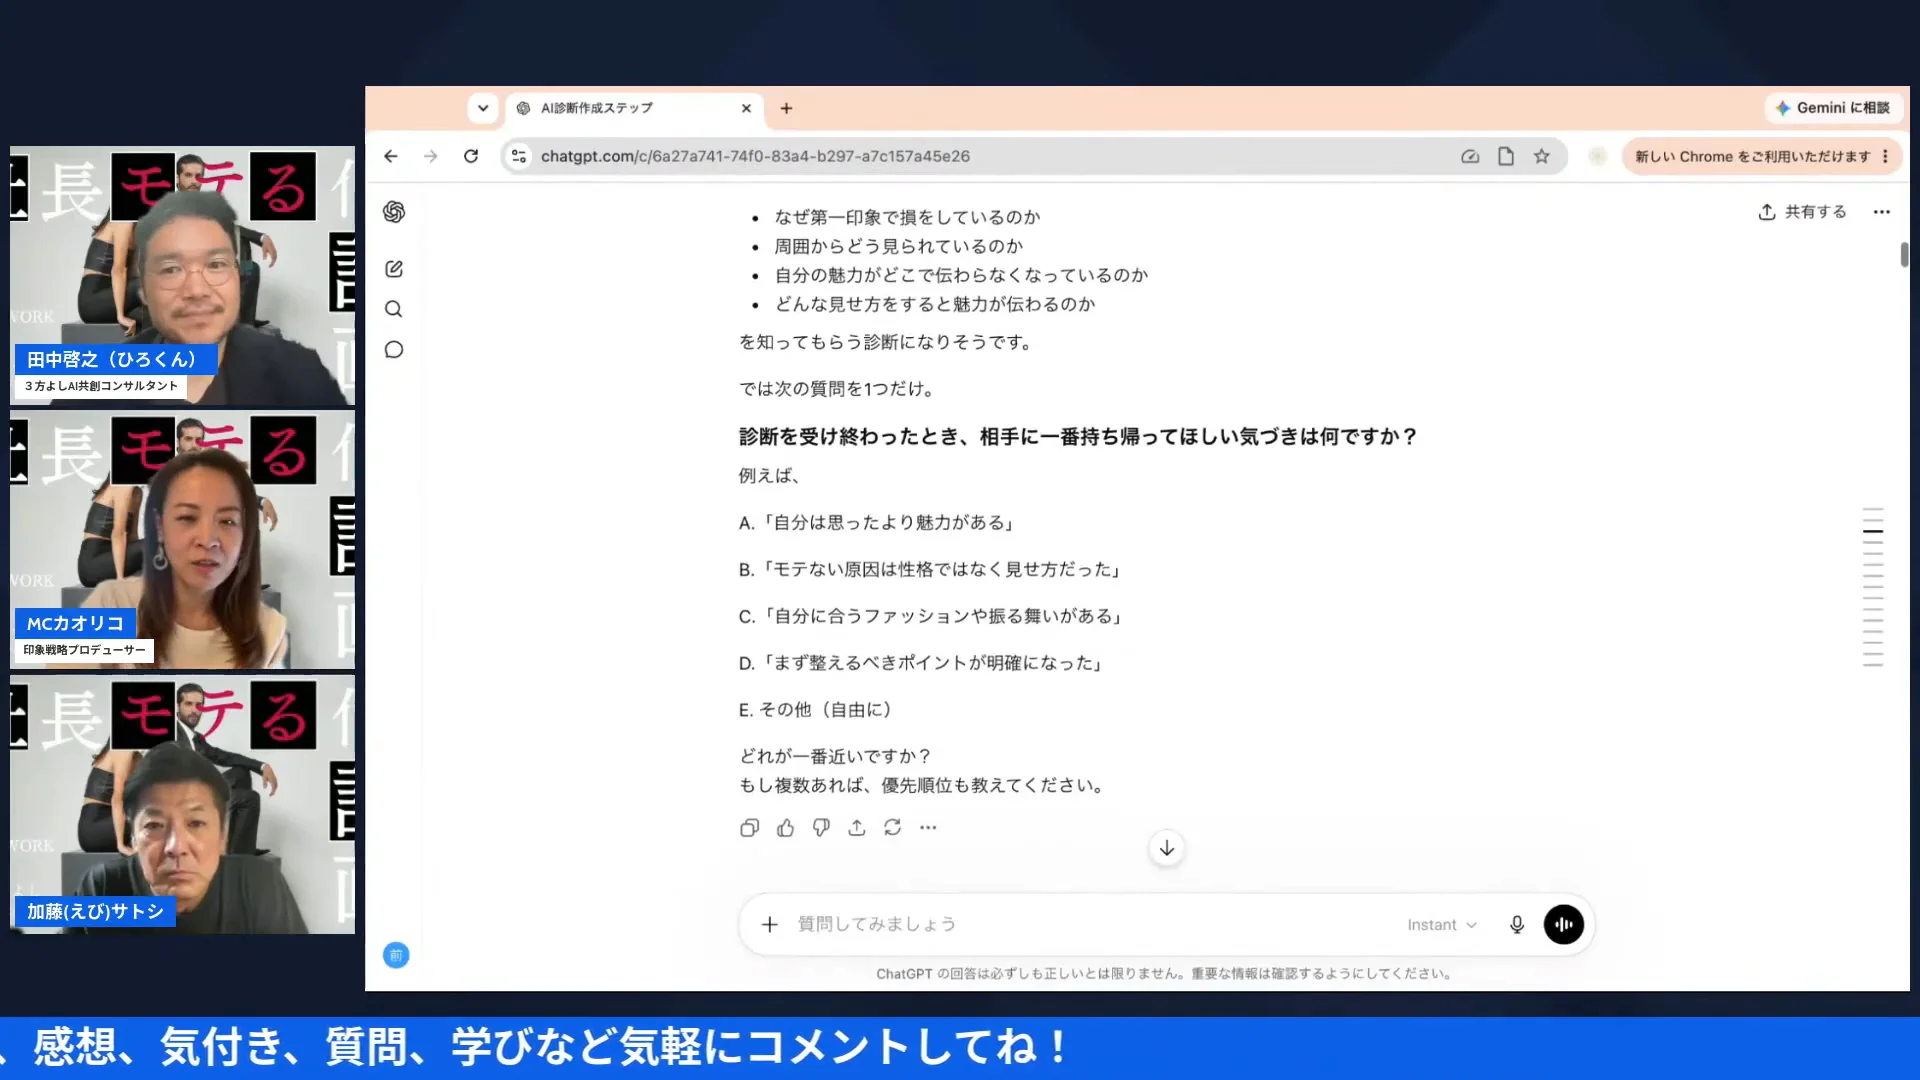Click the MCカオリコ video thumbnail
This screenshot has height=1080, width=1920.
coord(182,540)
